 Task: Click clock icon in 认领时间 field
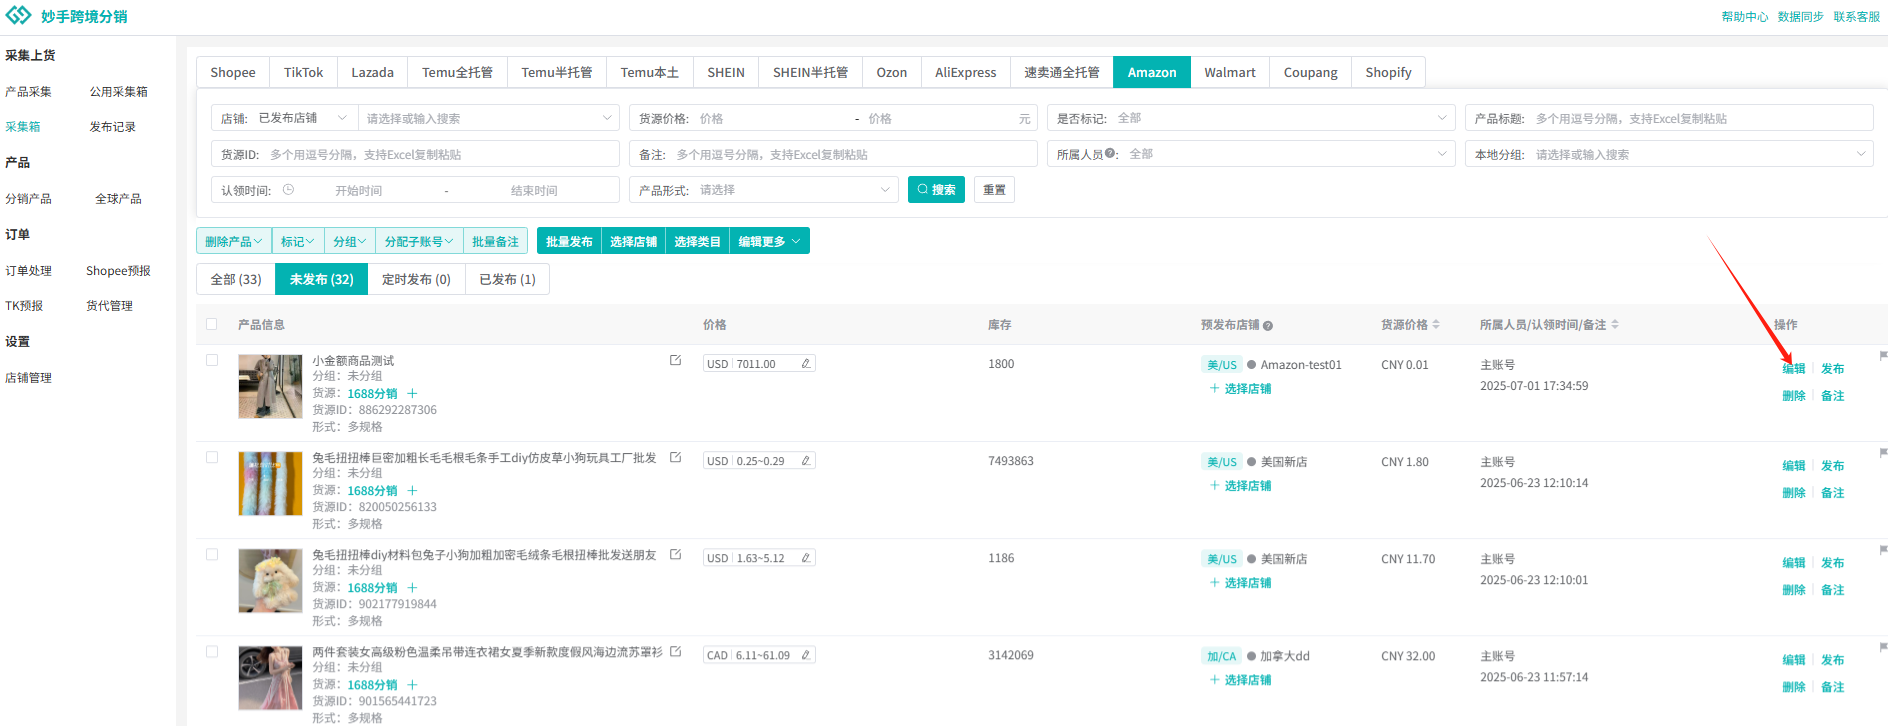click(288, 190)
